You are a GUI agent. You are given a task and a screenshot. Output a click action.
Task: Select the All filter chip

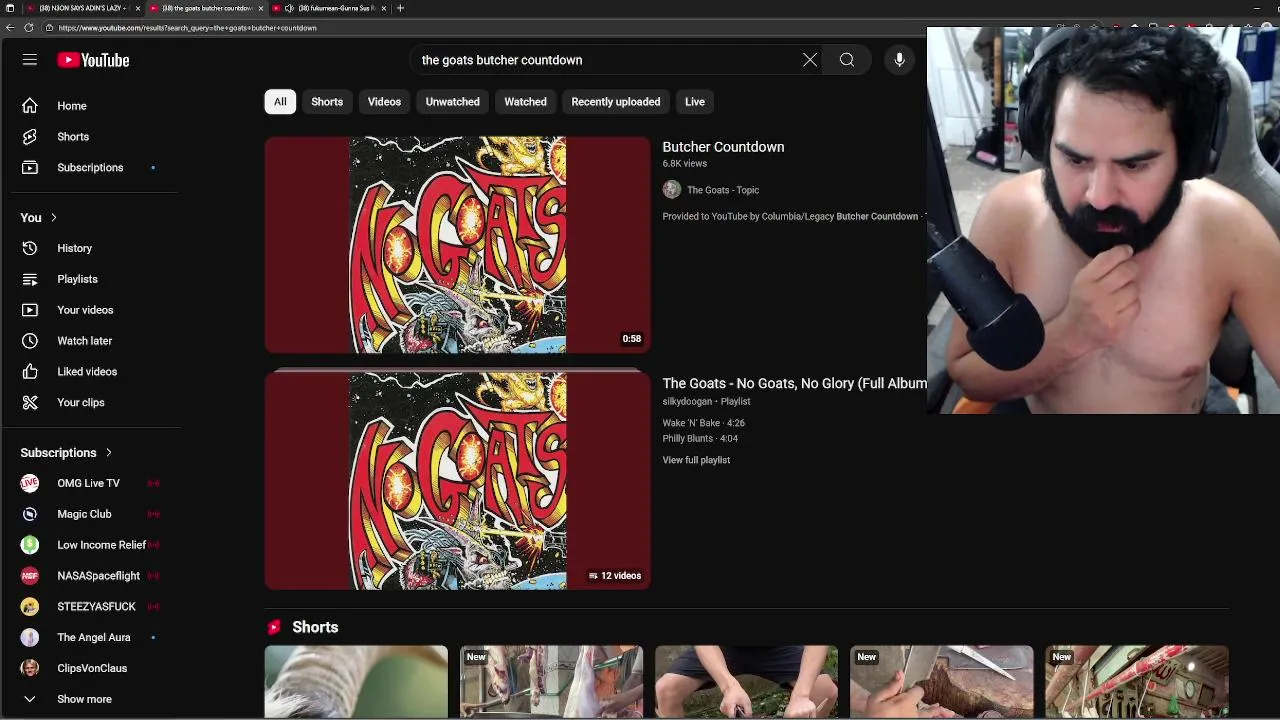280,102
